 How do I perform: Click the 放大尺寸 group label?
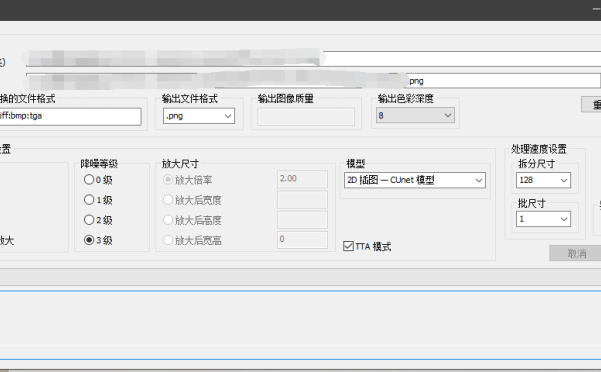(x=180, y=164)
